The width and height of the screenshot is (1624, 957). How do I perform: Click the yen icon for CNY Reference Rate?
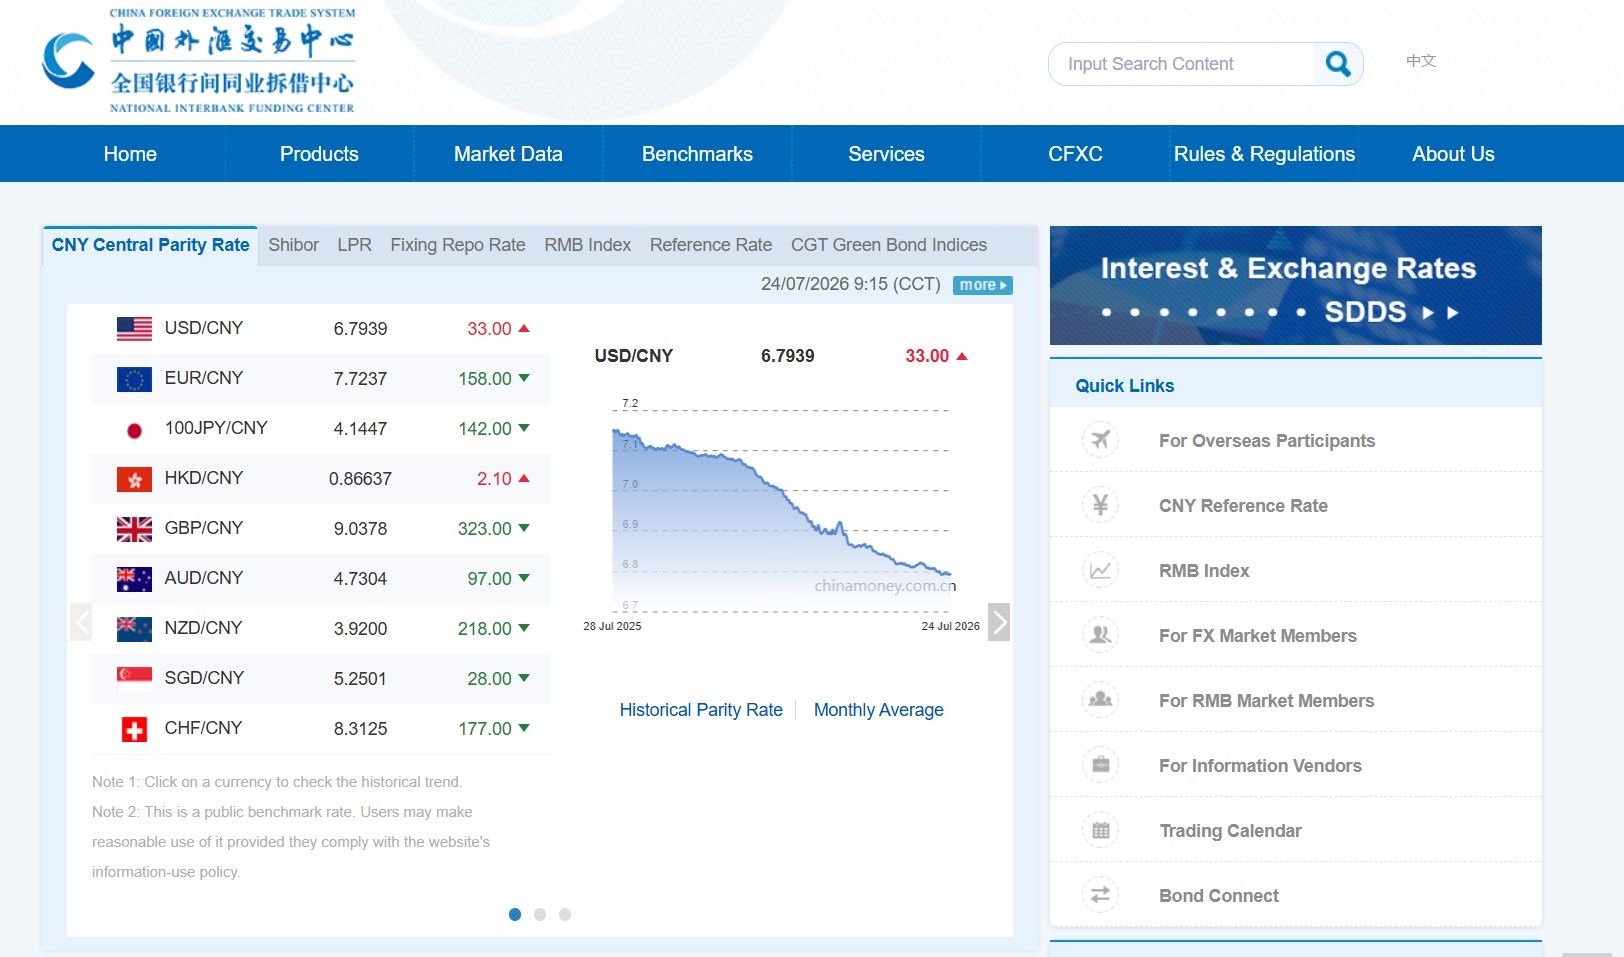(1100, 505)
